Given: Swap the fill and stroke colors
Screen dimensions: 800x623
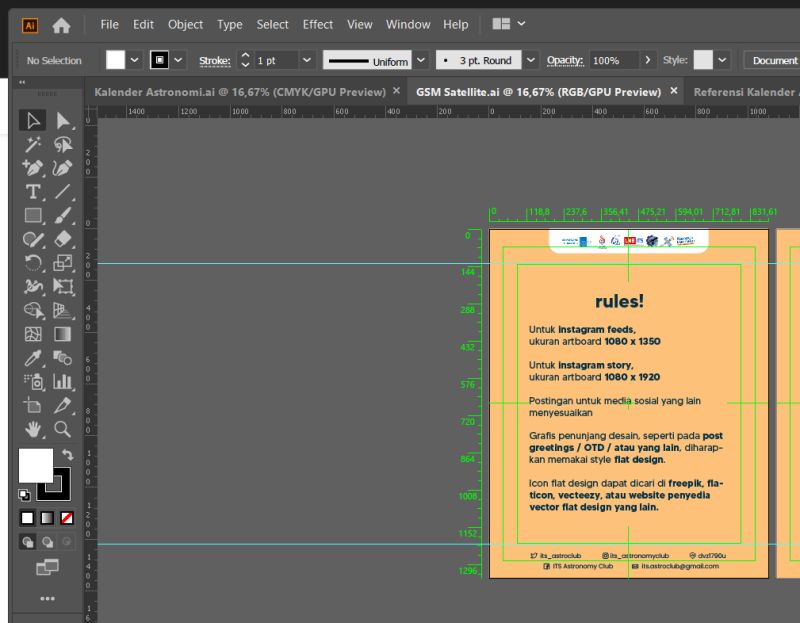Looking at the screenshot, I should click(68, 455).
